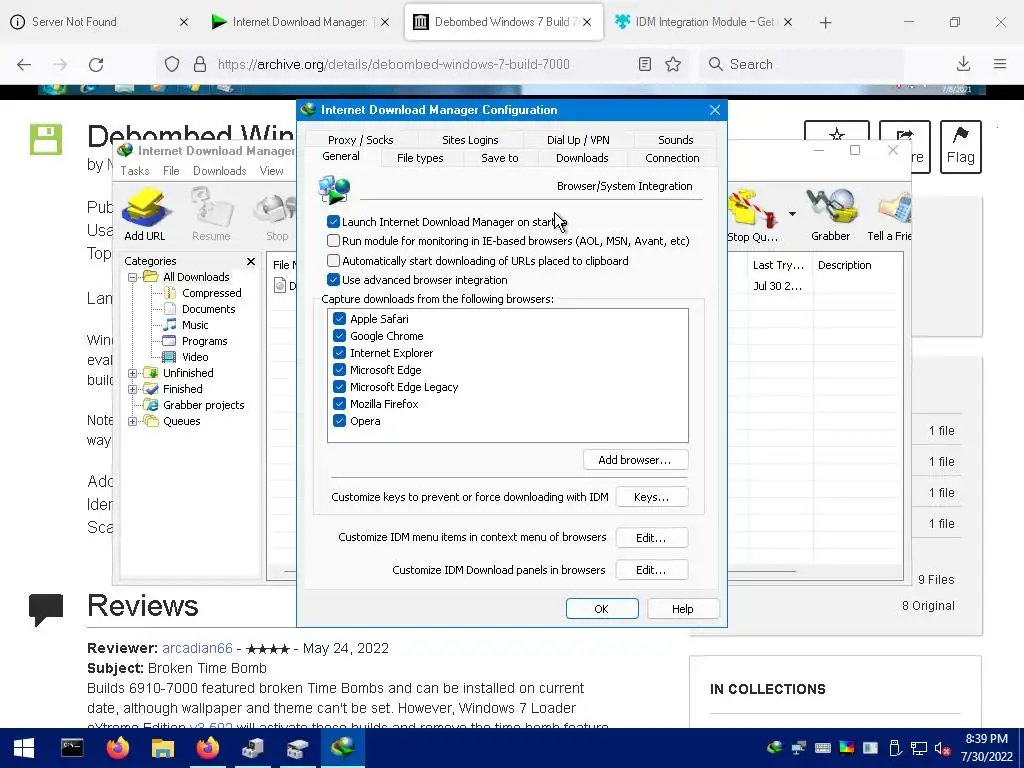Open Tasks menu in IDM window
1024x768 pixels.
point(135,171)
